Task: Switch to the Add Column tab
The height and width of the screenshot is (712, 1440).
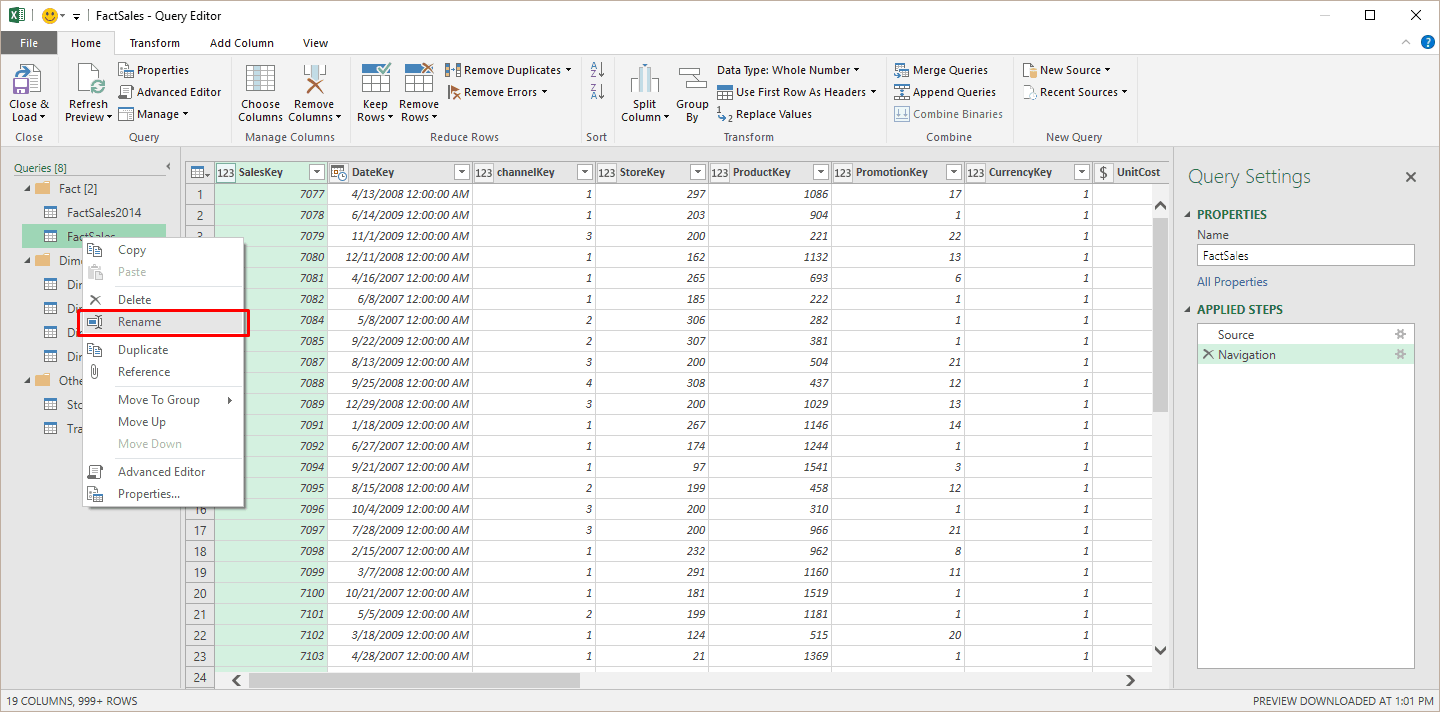Action: click(242, 43)
